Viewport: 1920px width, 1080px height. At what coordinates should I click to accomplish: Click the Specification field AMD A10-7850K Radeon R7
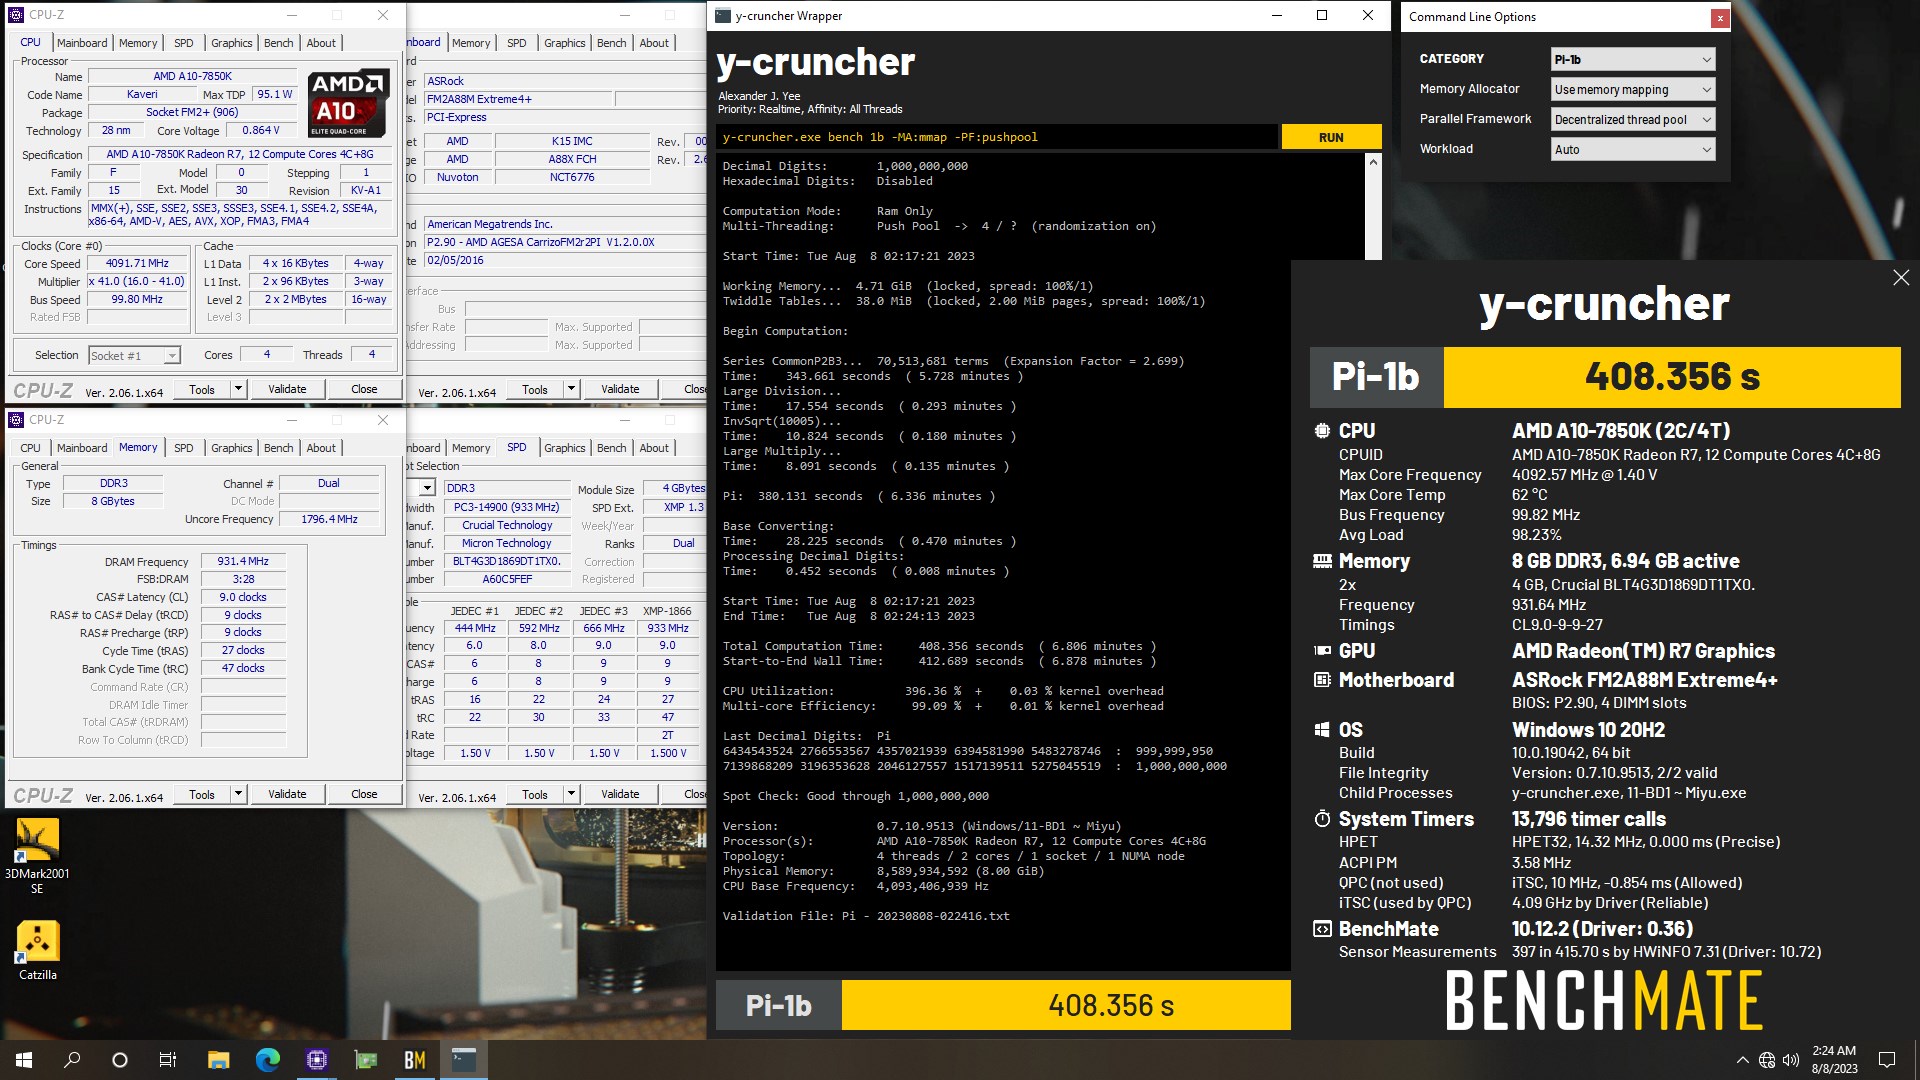pos(240,154)
